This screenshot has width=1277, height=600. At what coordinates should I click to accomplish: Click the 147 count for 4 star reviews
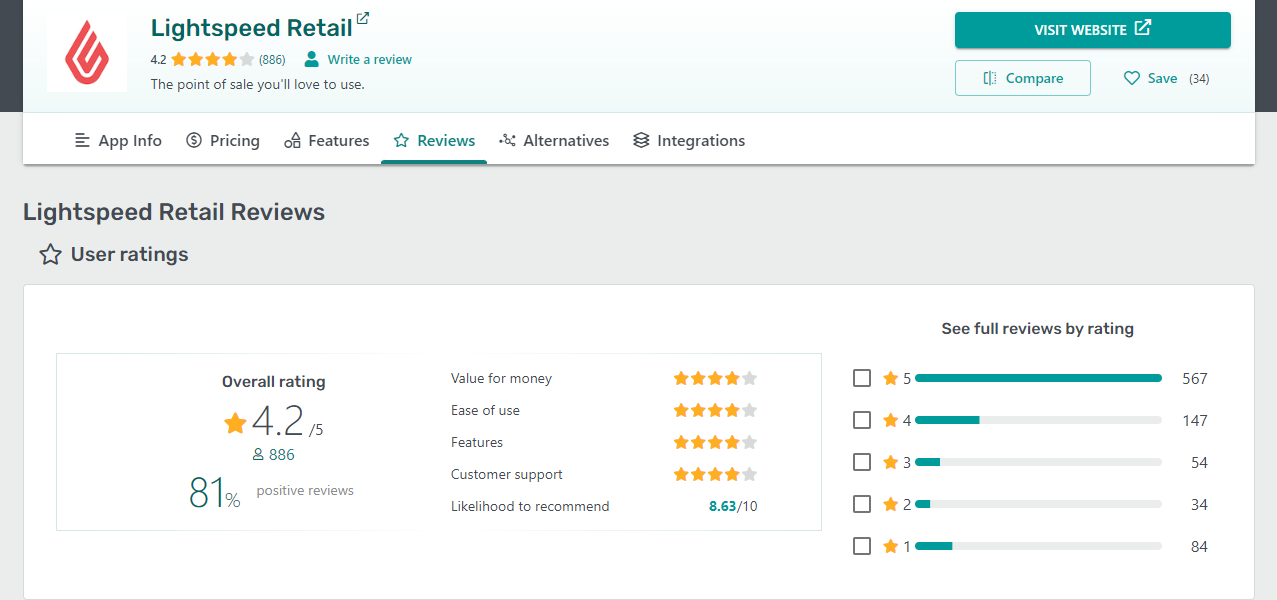pos(1194,421)
